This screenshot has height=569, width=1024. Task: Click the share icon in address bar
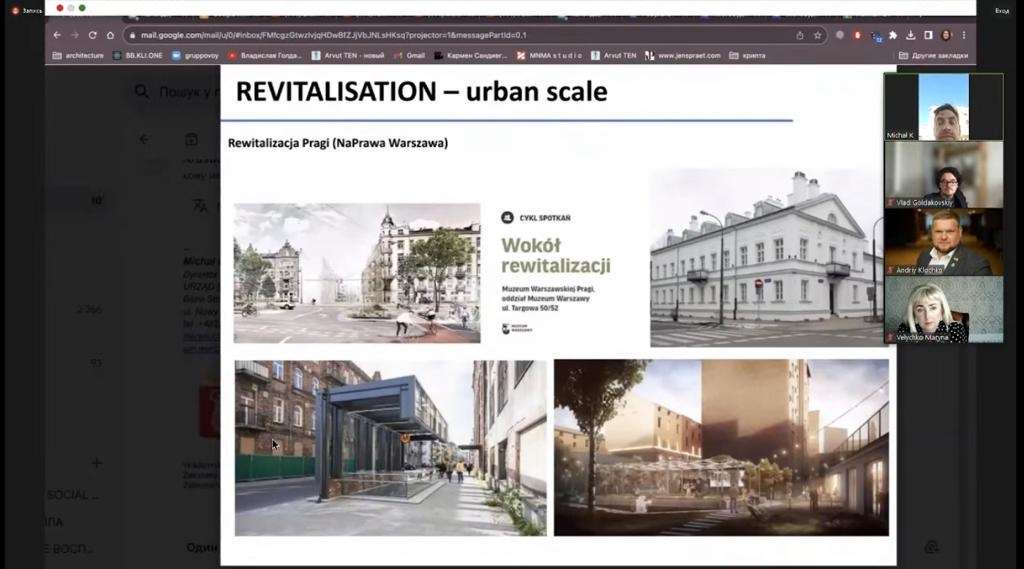pyautogui.click(x=800, y=35)
